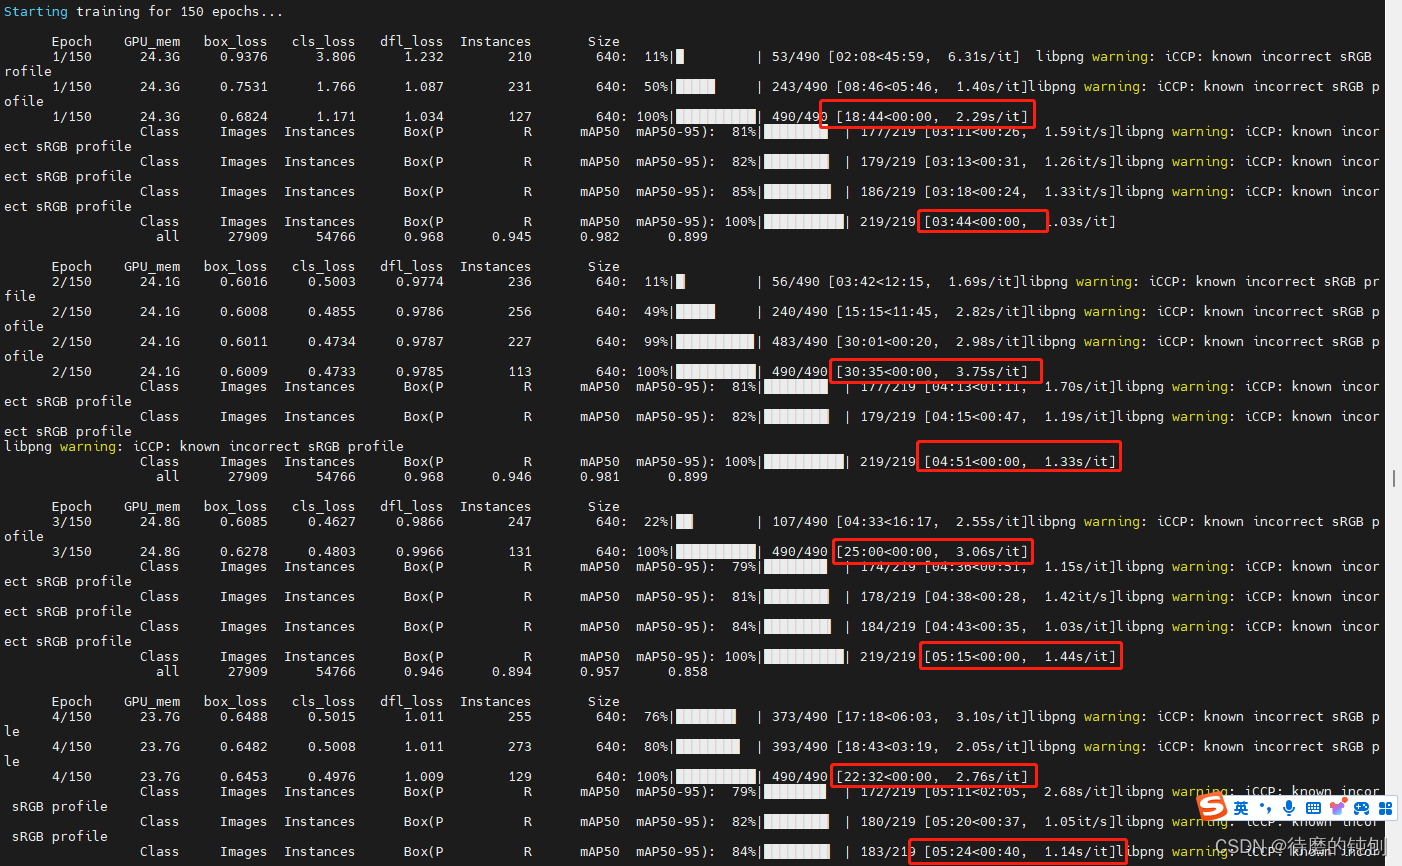Click box_loss value 0.9376

(x=243, y=57)
